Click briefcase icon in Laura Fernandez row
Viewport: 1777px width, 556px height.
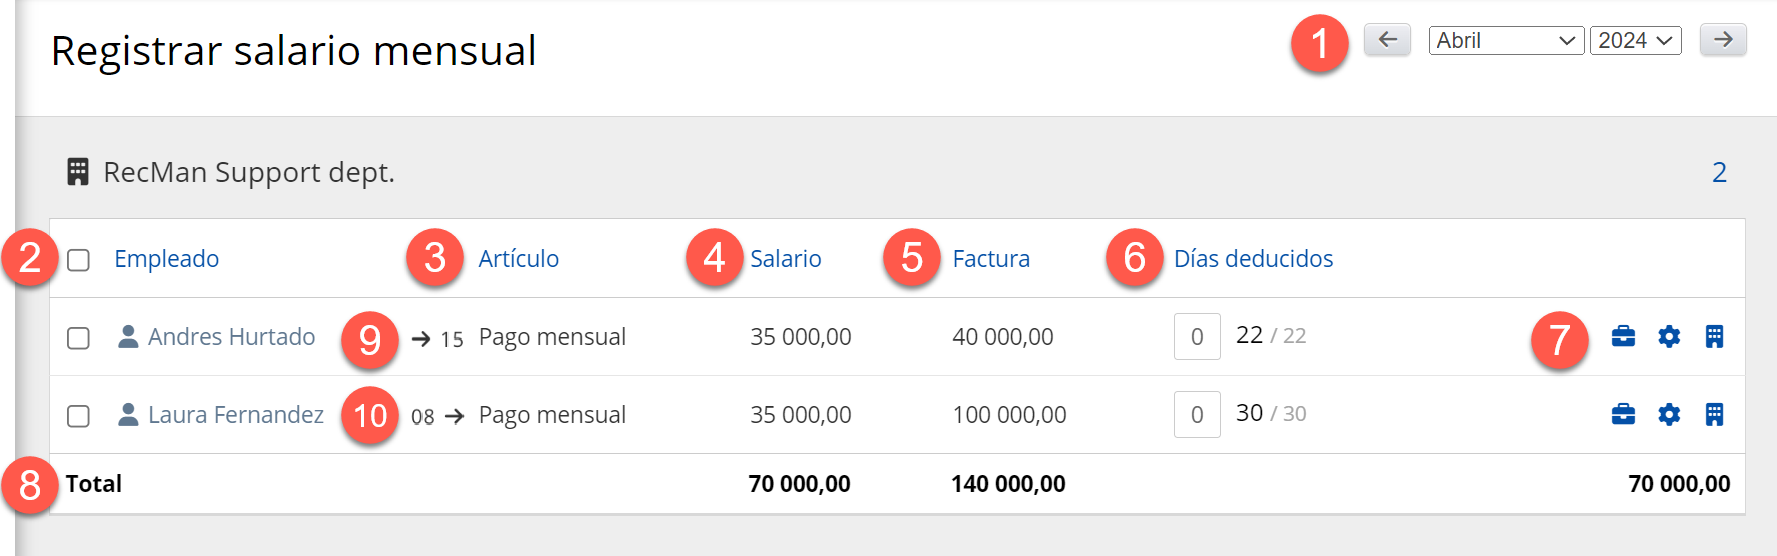pos(1623,414)
